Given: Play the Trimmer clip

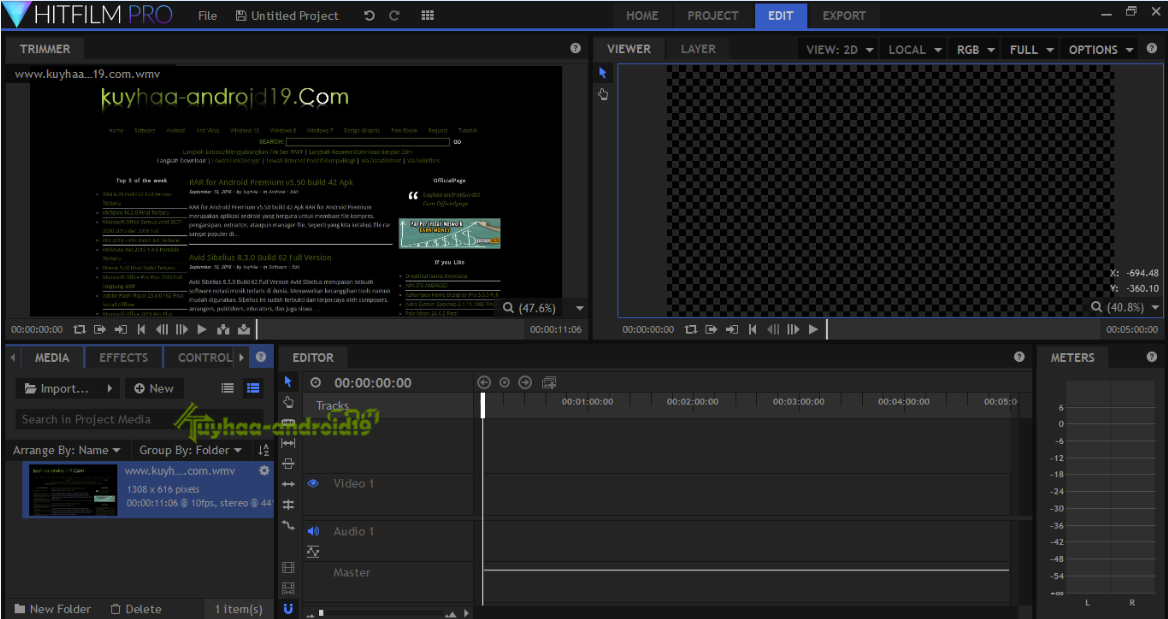Looking at the screenshot, I should point(202,329).
